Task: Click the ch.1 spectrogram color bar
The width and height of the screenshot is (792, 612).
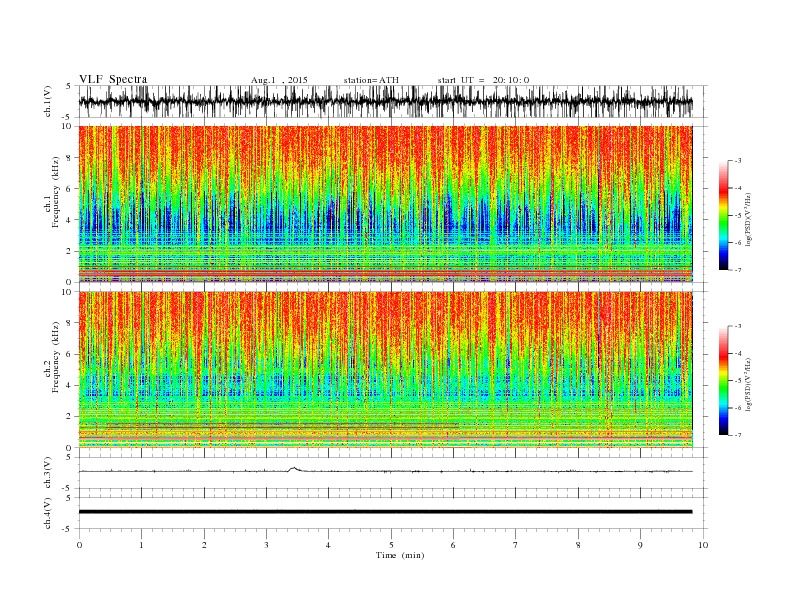Action: [724, 216]
